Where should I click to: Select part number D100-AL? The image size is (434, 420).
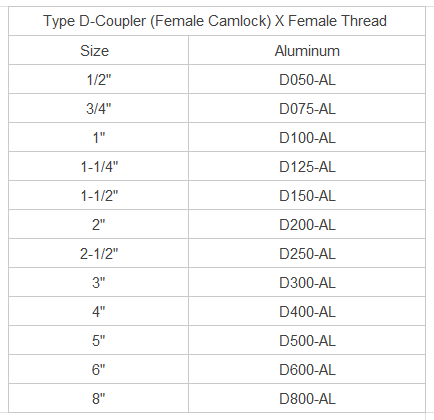(x=307, y=138)
